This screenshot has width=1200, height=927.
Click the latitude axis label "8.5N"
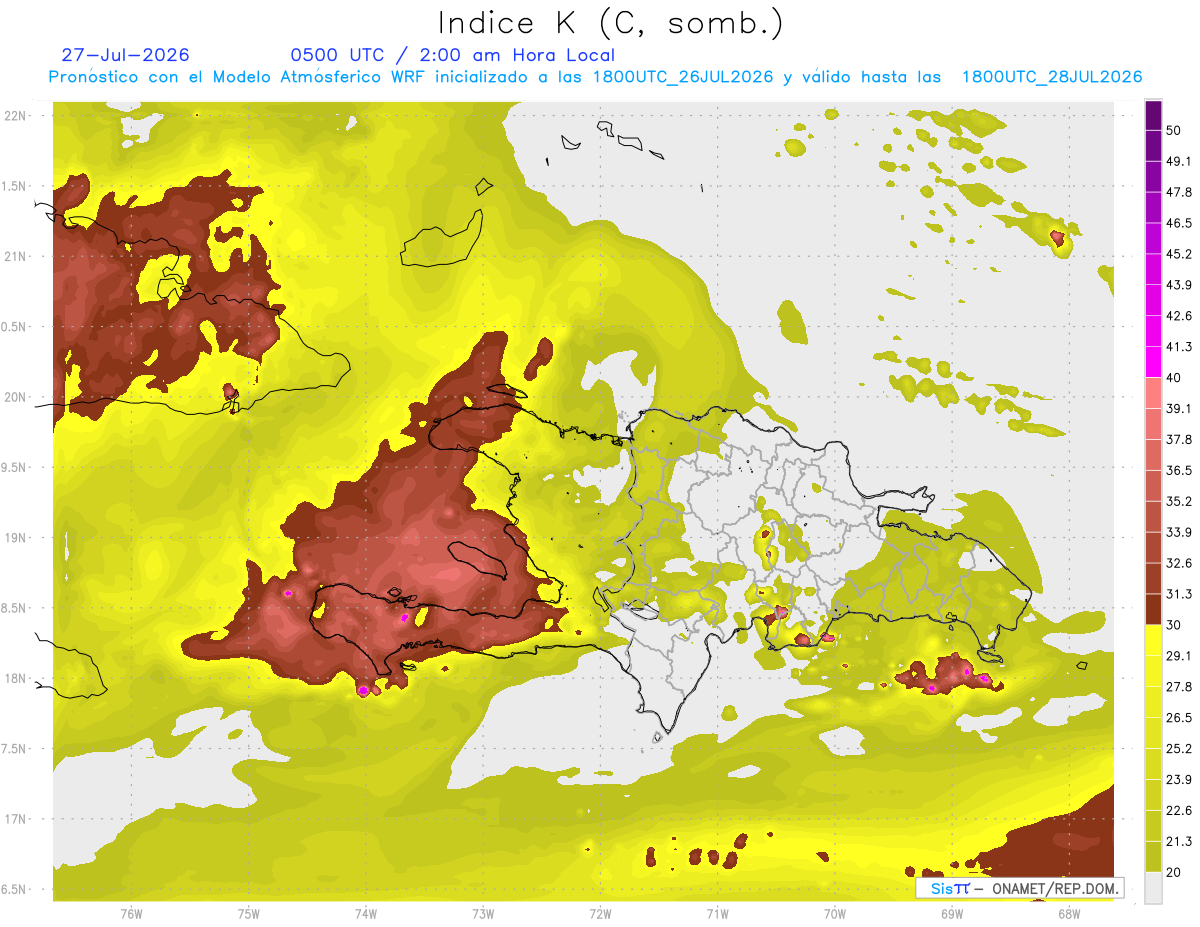15,608
